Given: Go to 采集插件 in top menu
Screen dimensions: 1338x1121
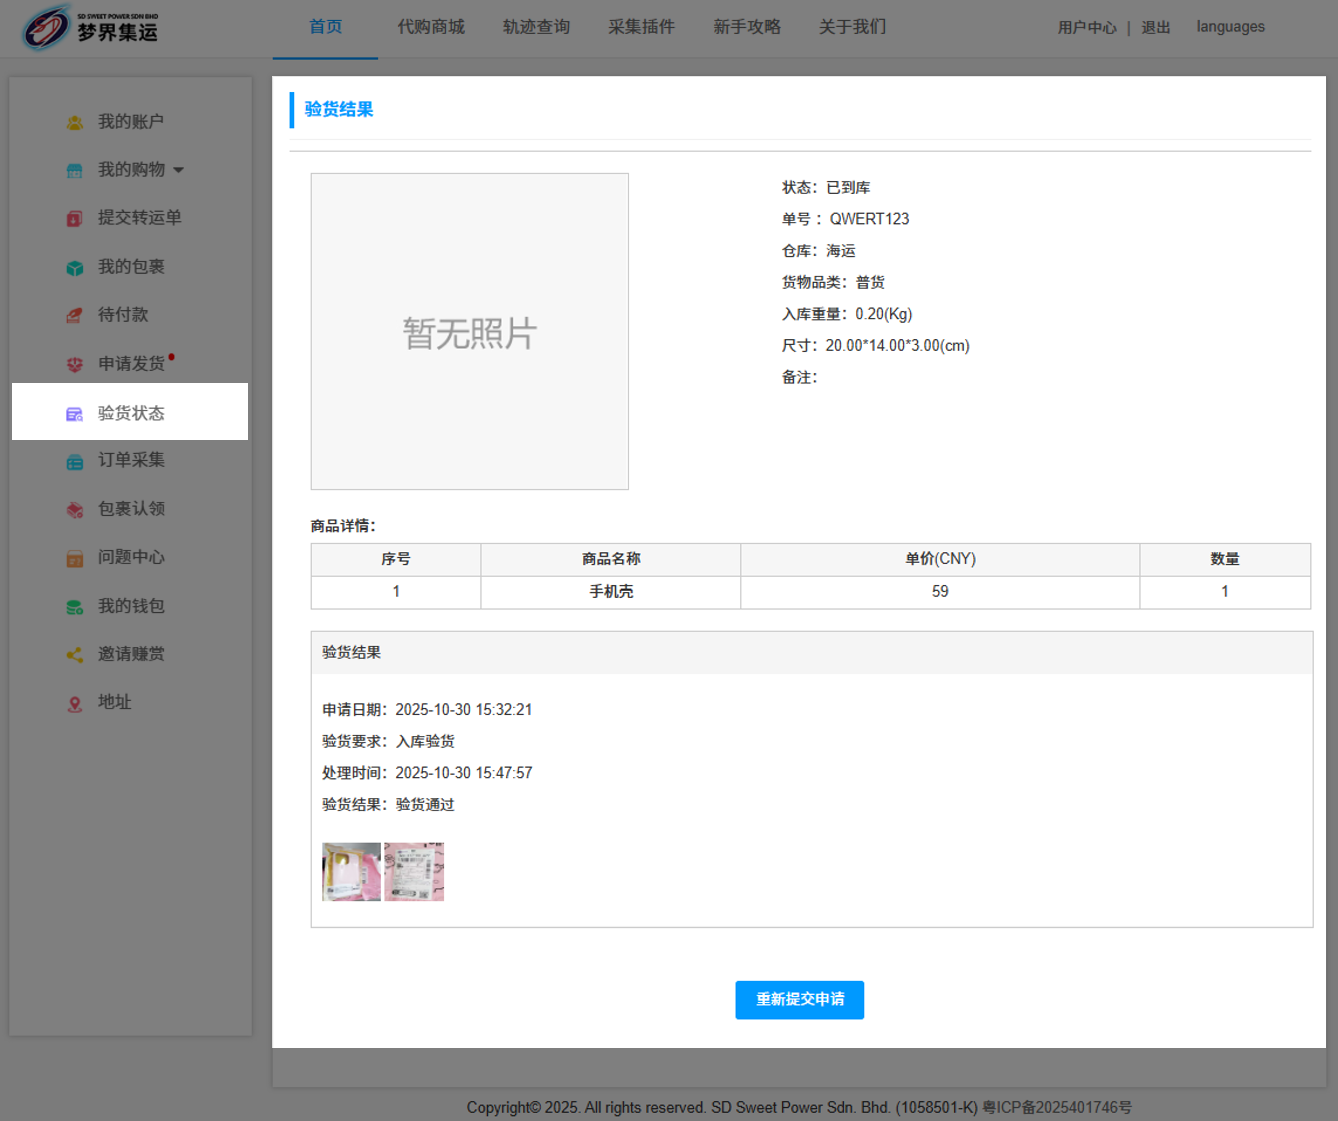Looking at the screenshot, I should (x=641, y=27).
